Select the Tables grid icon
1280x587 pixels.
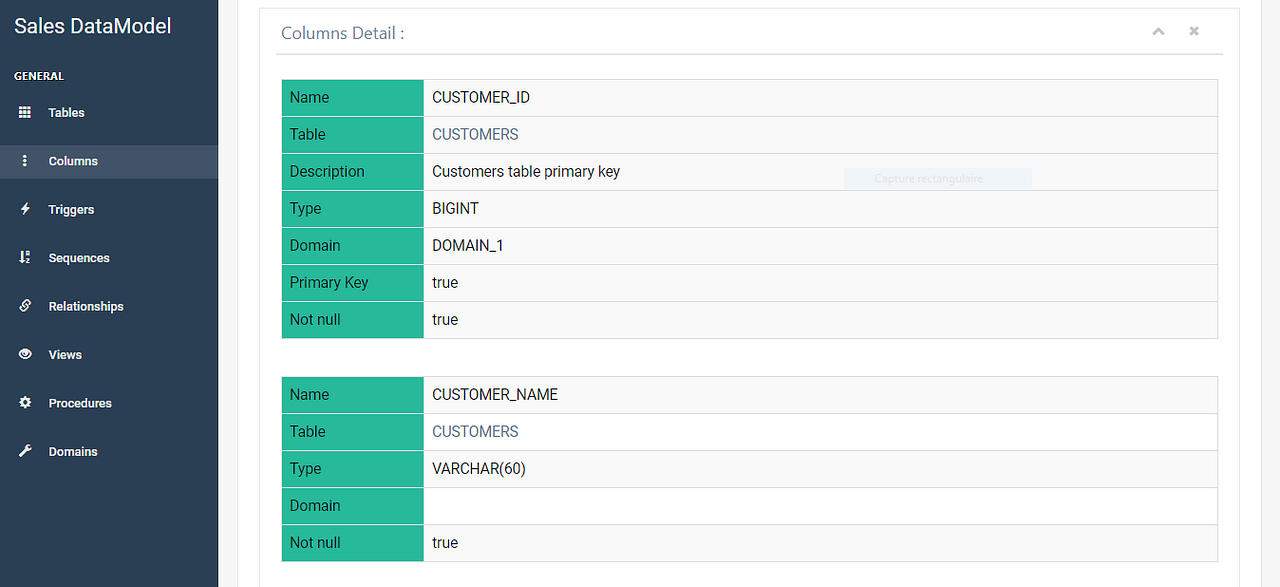[x=24, y=112]
